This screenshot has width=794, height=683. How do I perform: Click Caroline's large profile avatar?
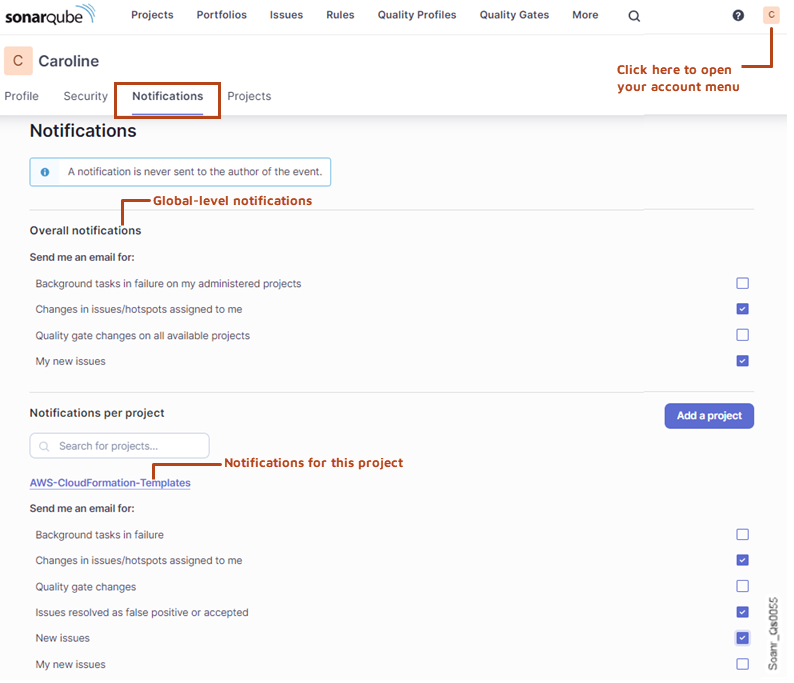pos(18,61)
